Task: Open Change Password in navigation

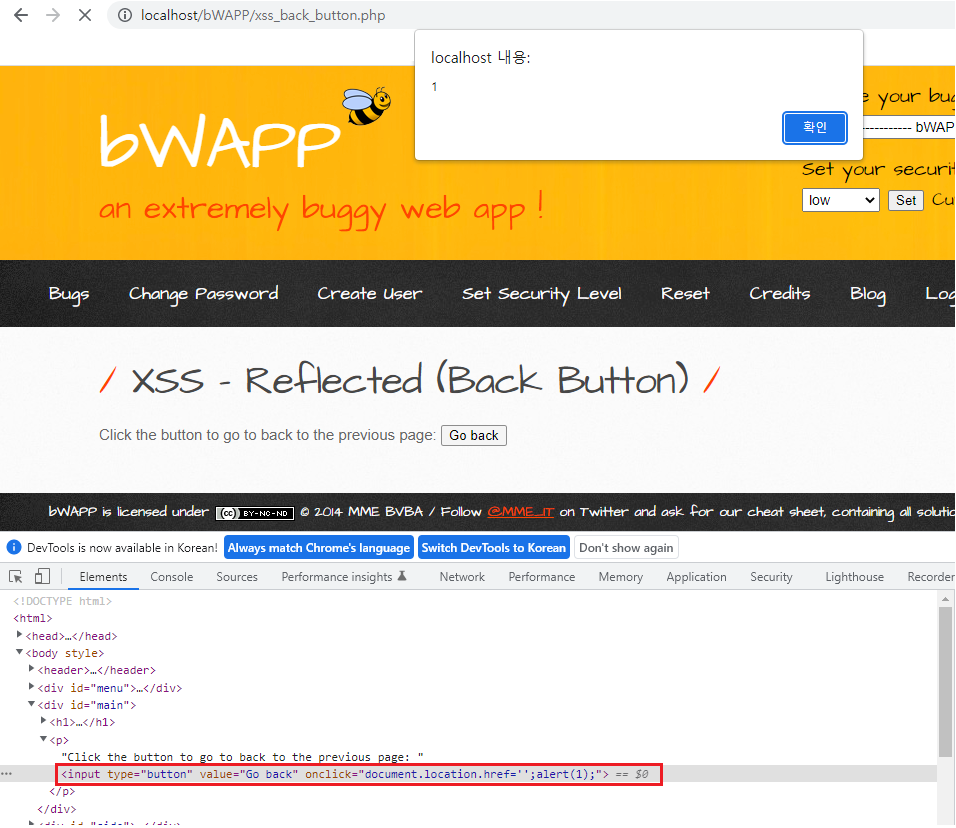Action: click(204, 294)
